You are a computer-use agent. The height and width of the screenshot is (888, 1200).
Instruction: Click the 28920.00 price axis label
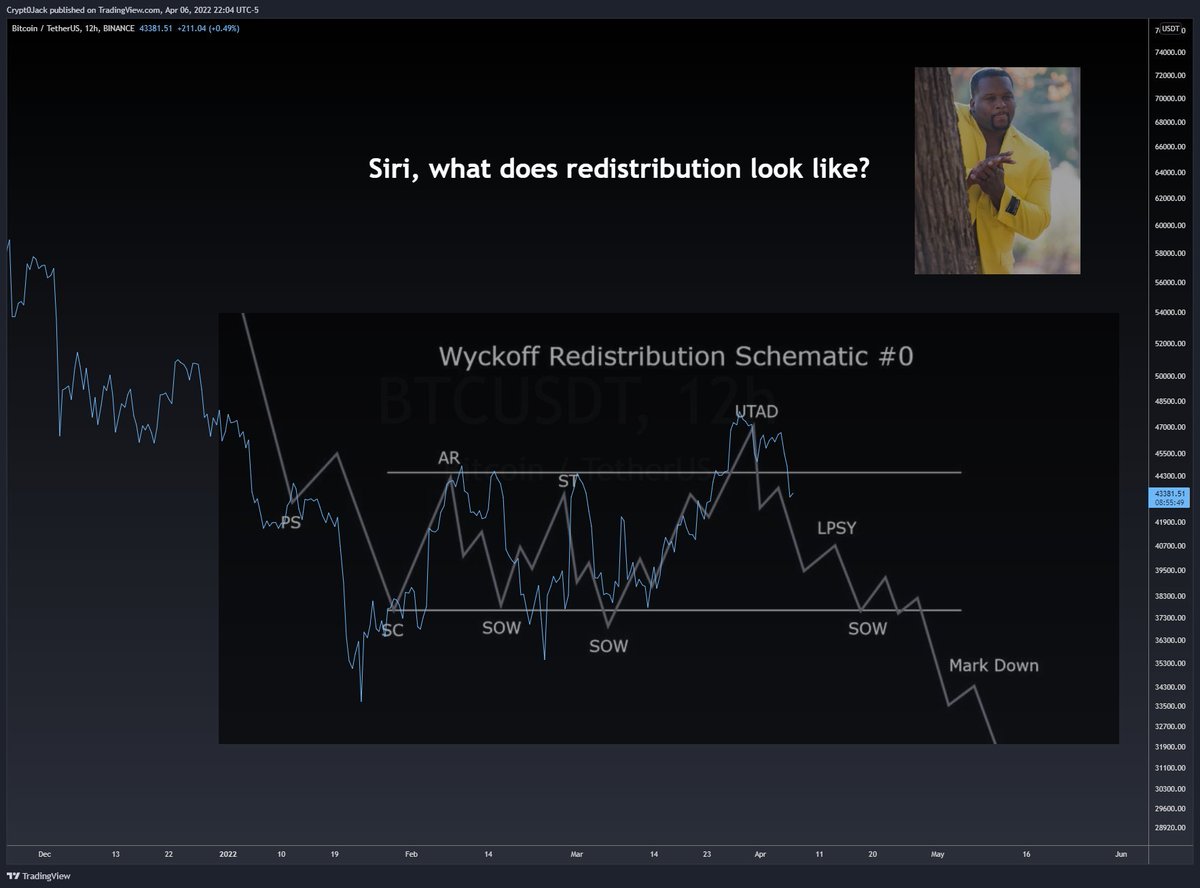click(x=1170, y=829)
